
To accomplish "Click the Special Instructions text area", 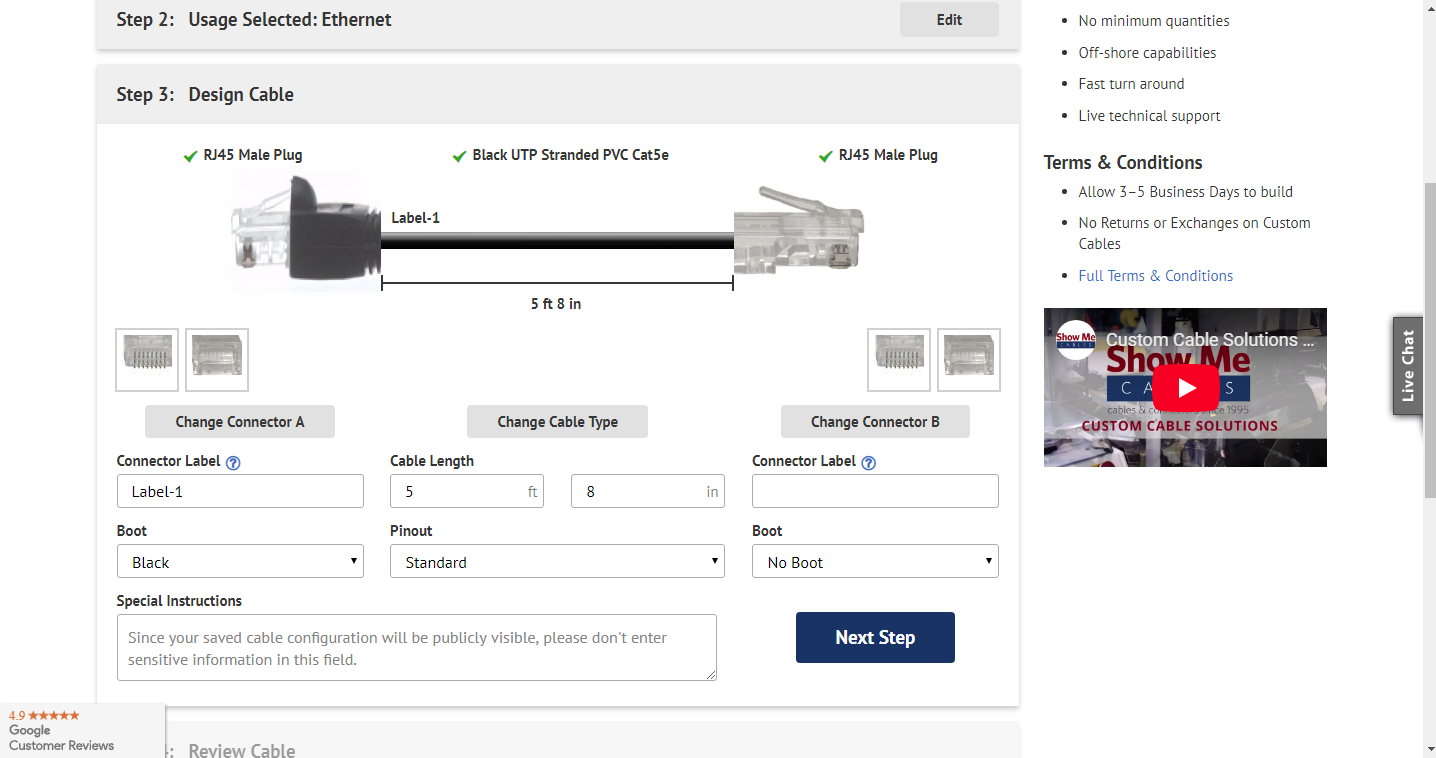I will (x=416, y=648).
